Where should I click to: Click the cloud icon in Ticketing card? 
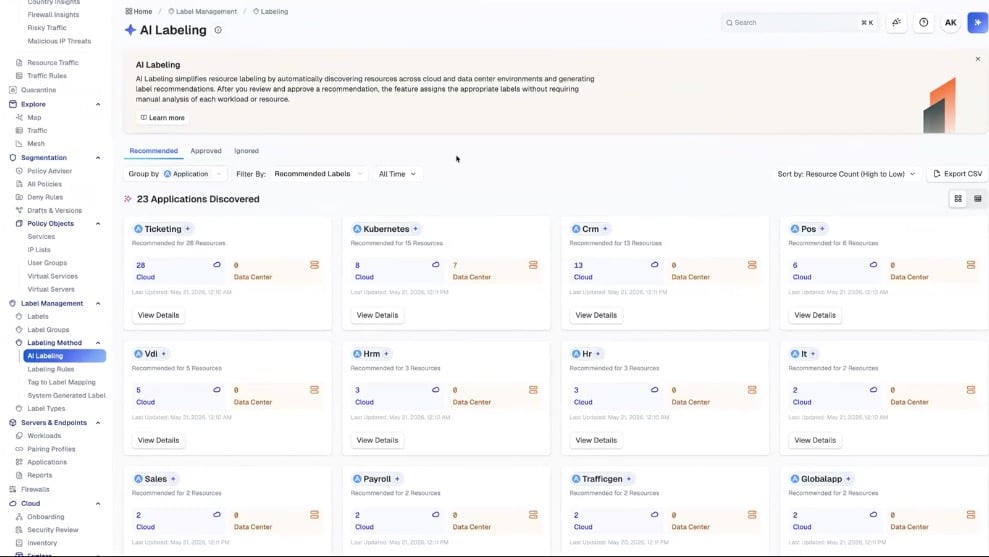coord(217,265)
